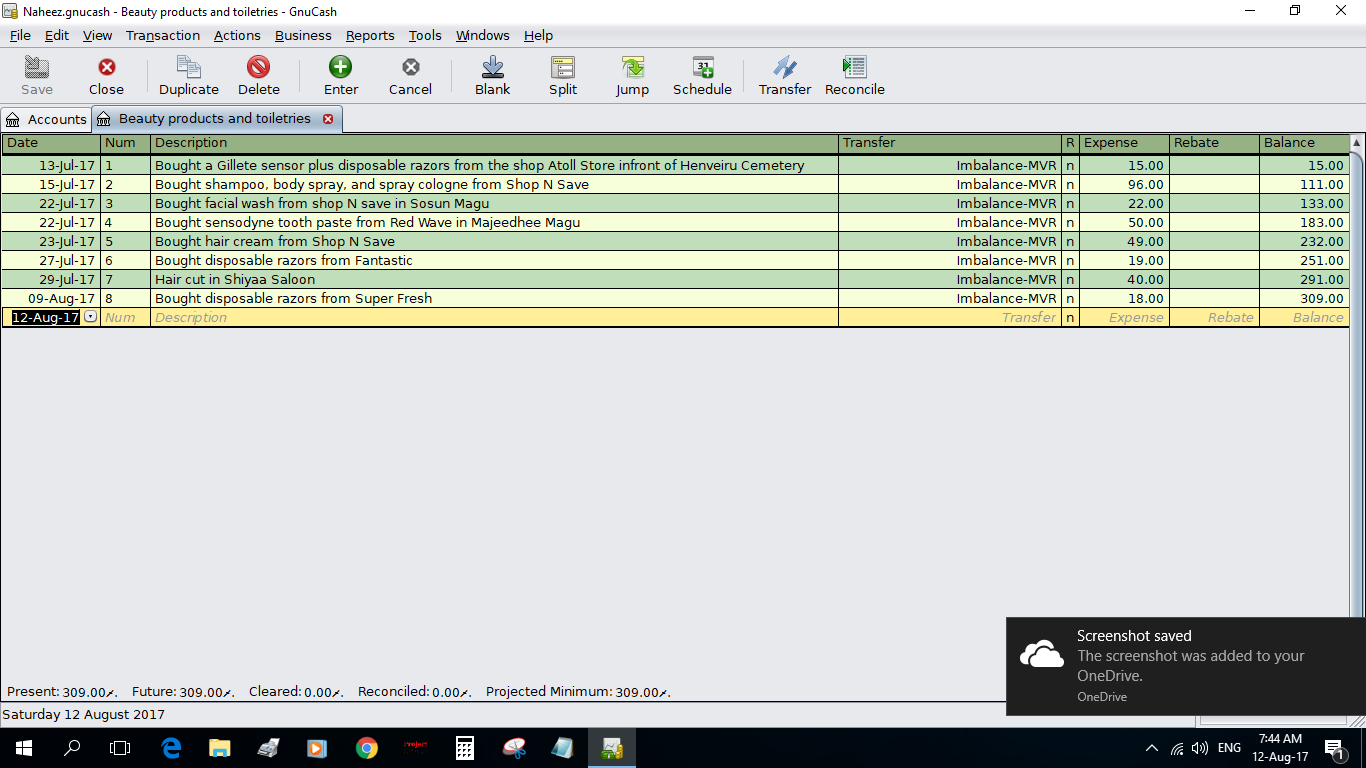Toggle reconcile flag on sensodyne row
This screenshot has width=1366, height=768.
point(1070,222)
